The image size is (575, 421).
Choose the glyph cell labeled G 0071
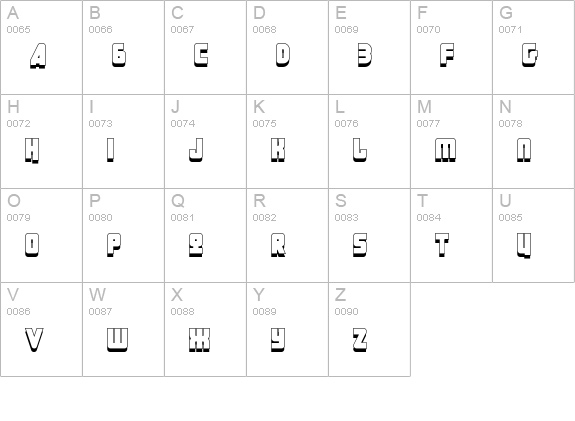534,47
